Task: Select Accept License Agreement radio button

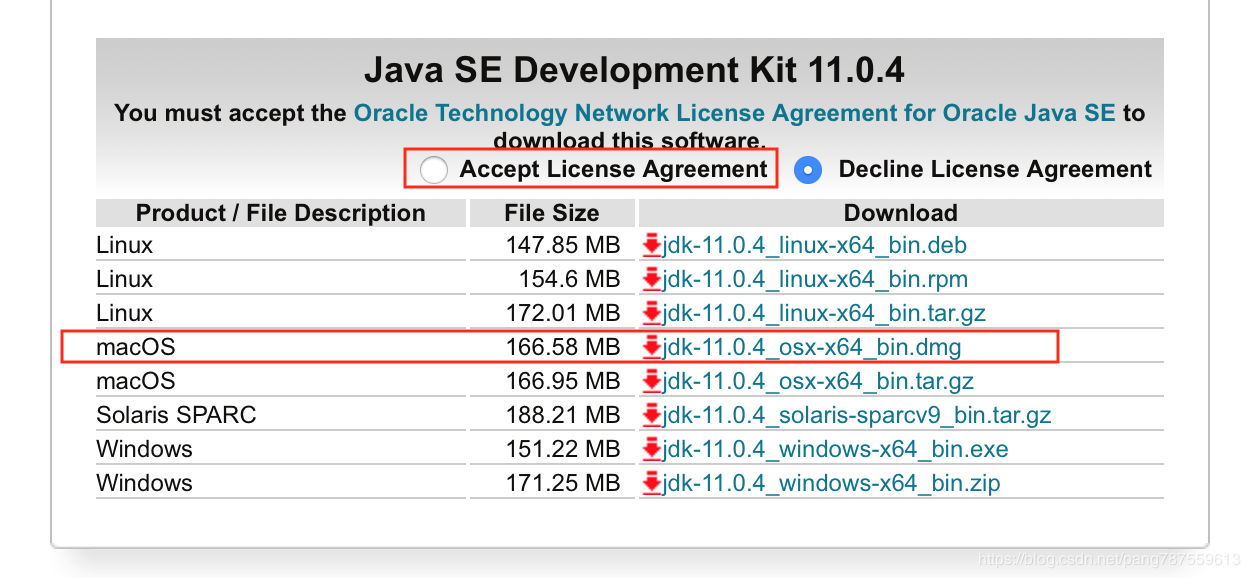Action: tap(434, 170)
